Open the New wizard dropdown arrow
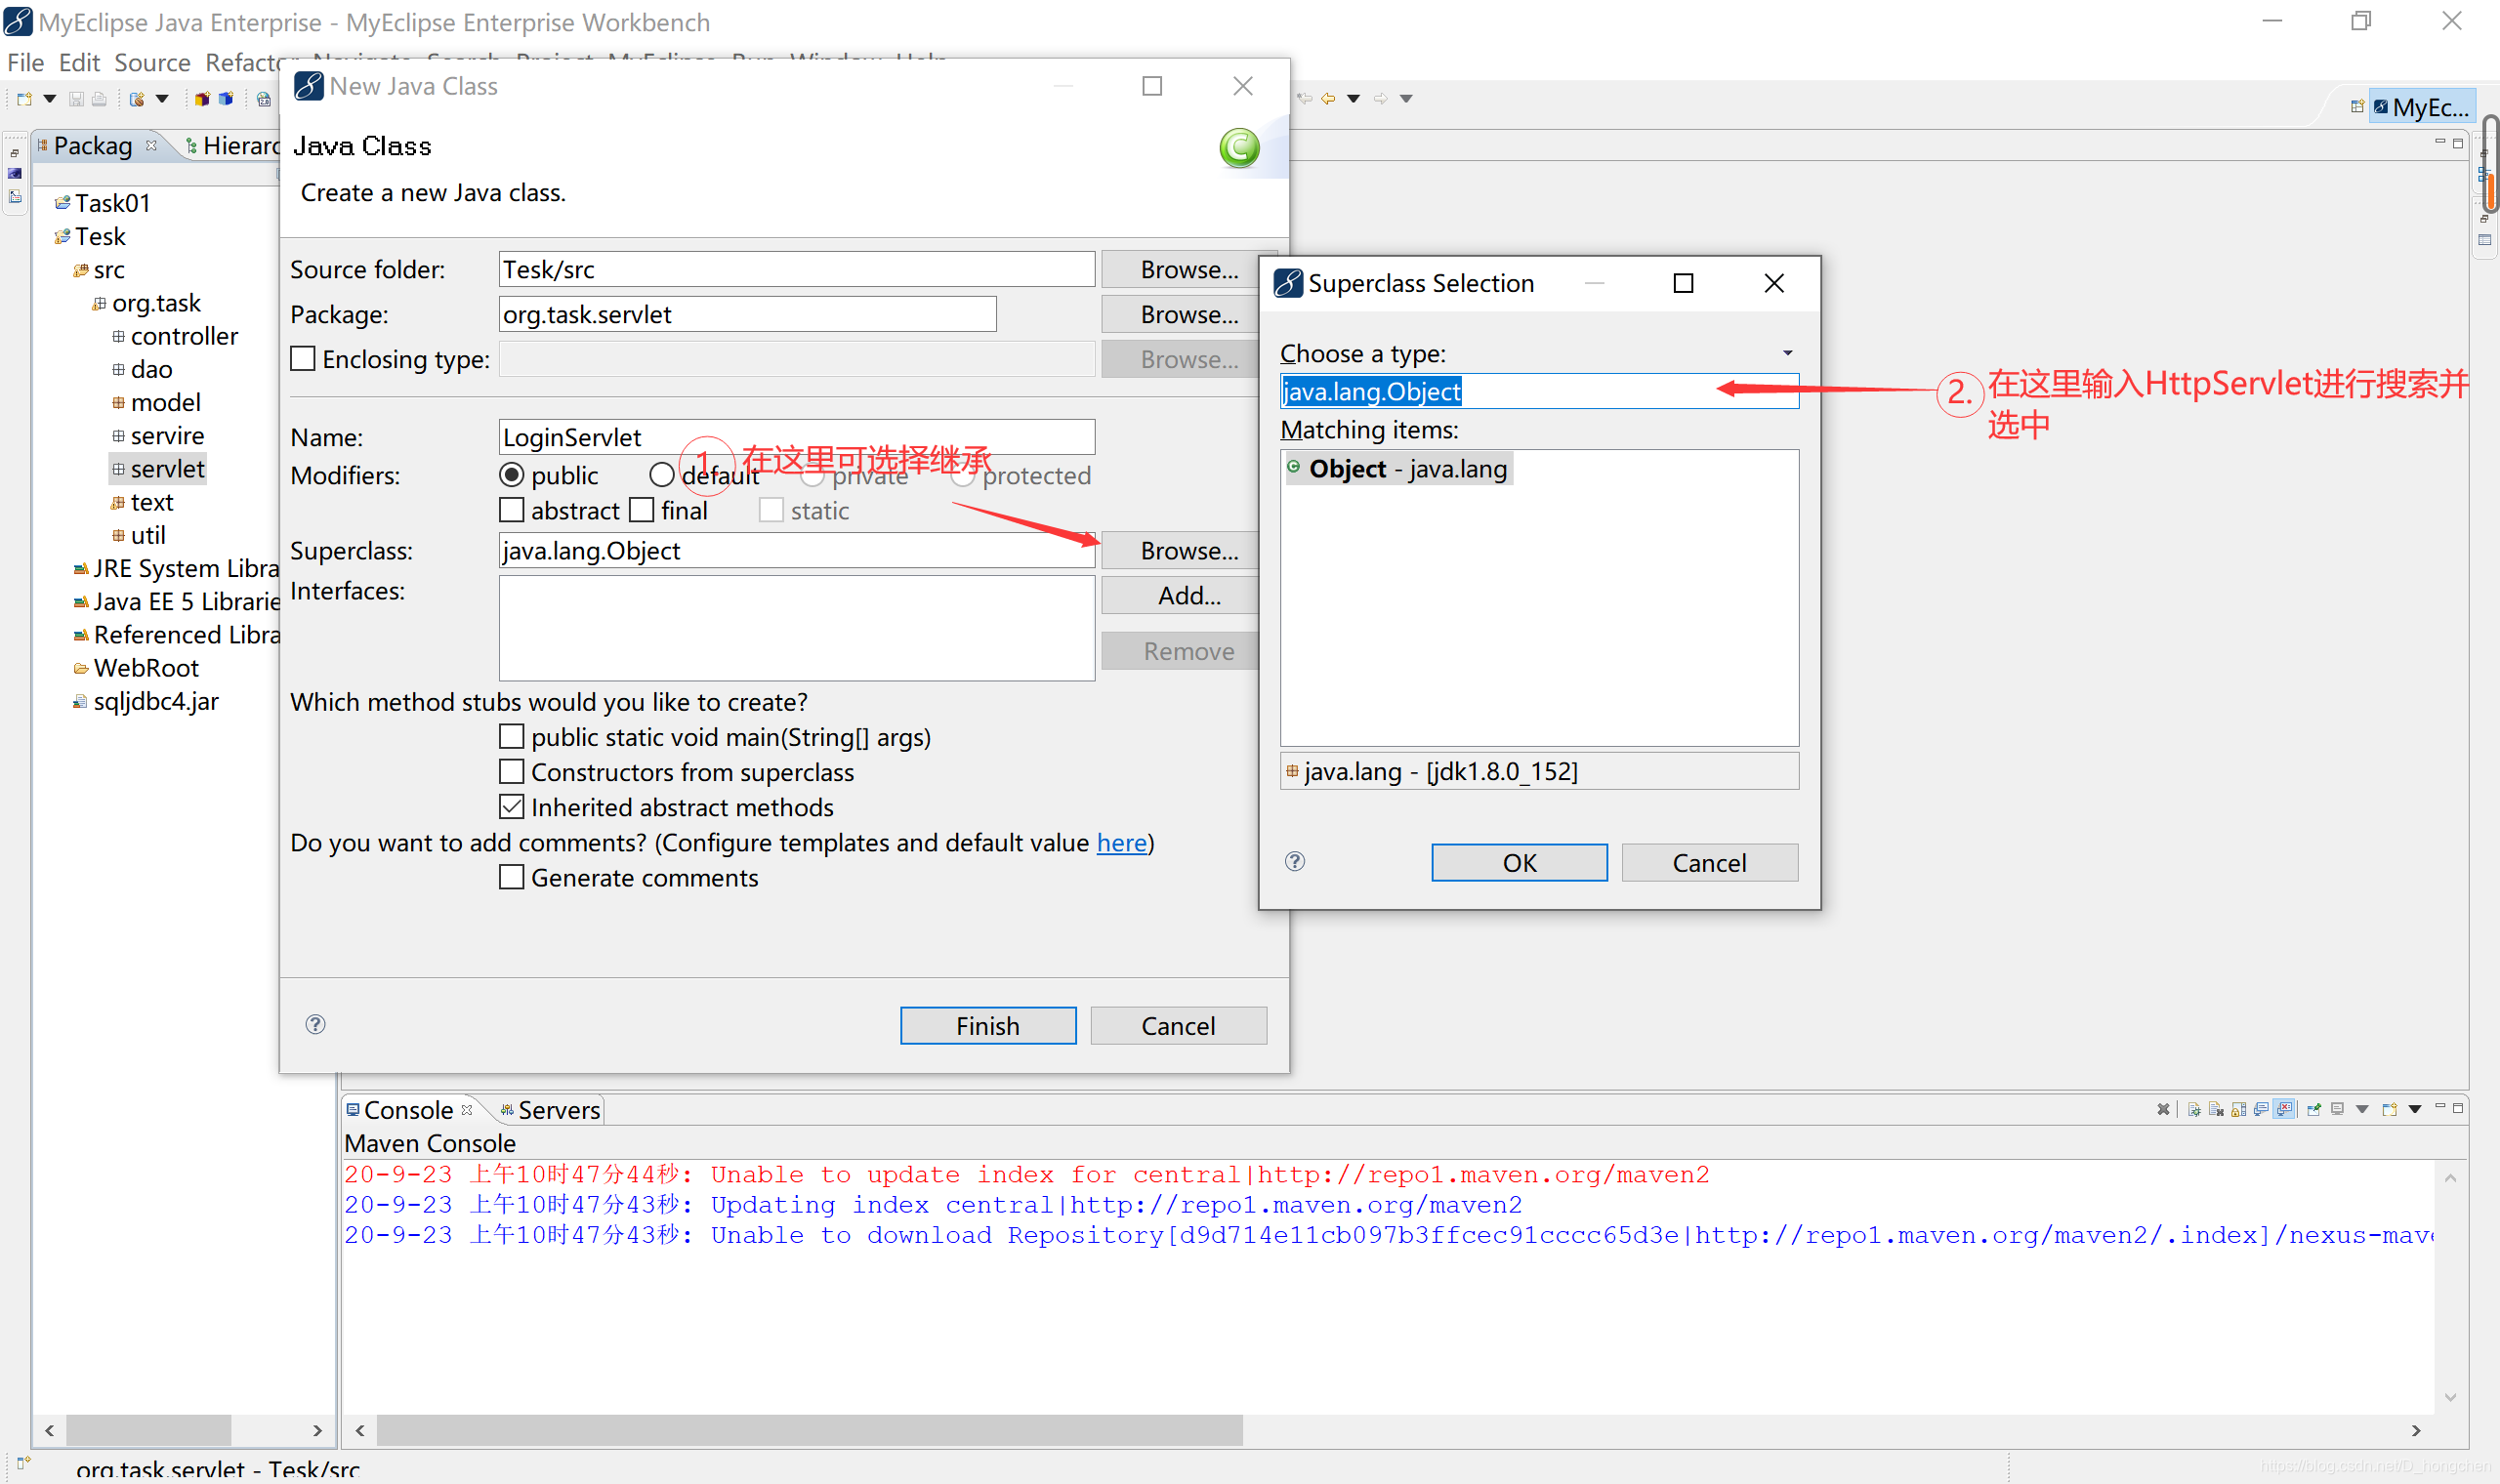Viewport: 2500px width, 1484px height. click(49, 99)
